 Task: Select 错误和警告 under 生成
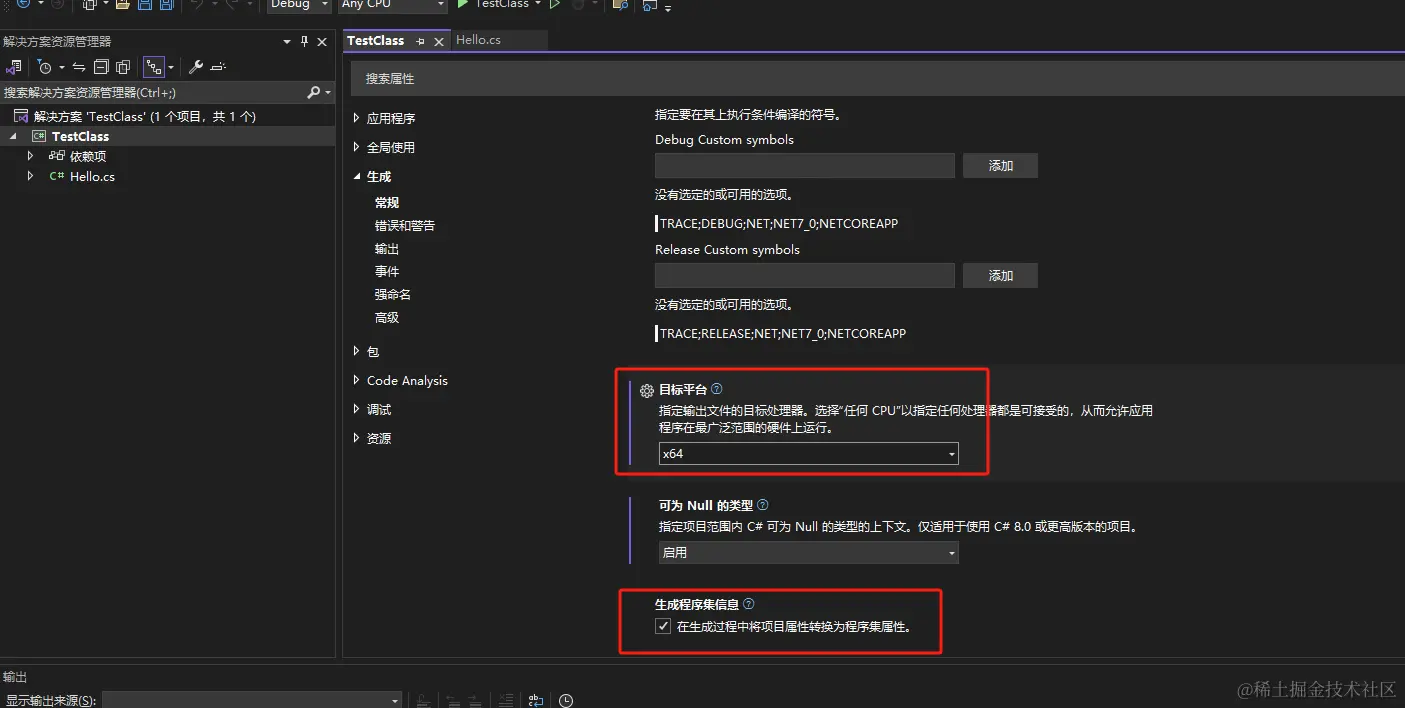(405, 226)
